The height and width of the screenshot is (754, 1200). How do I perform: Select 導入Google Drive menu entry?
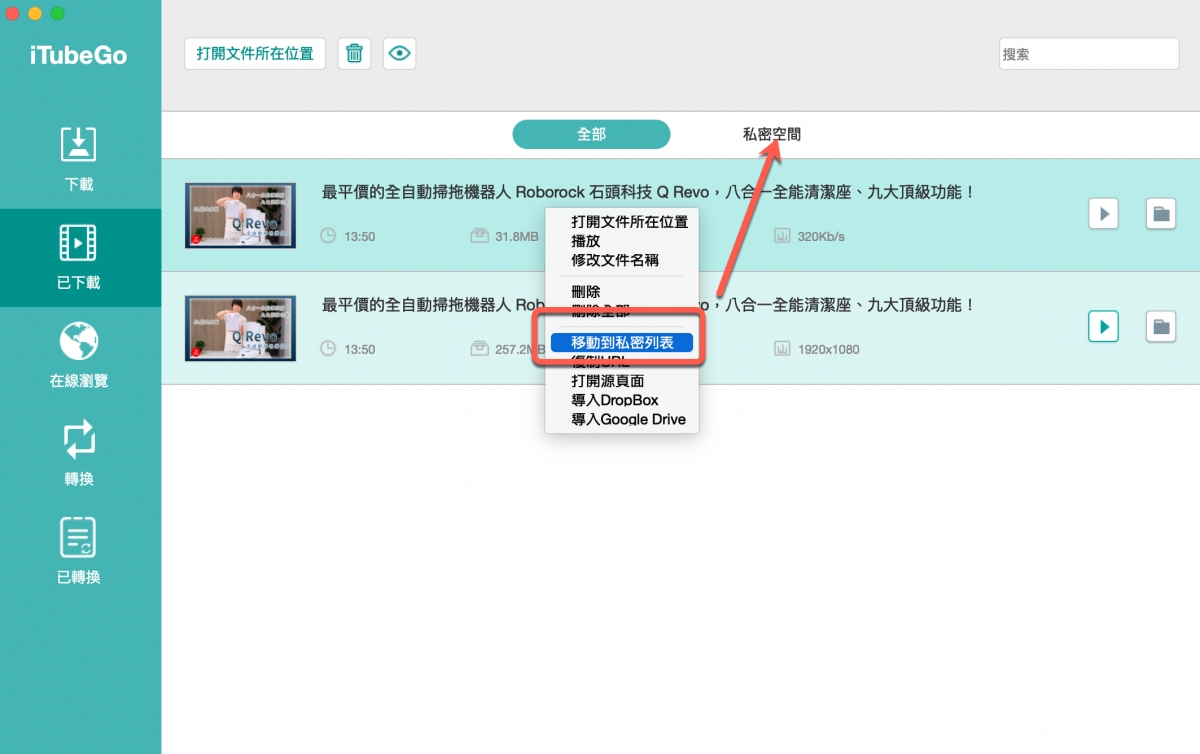628,419
